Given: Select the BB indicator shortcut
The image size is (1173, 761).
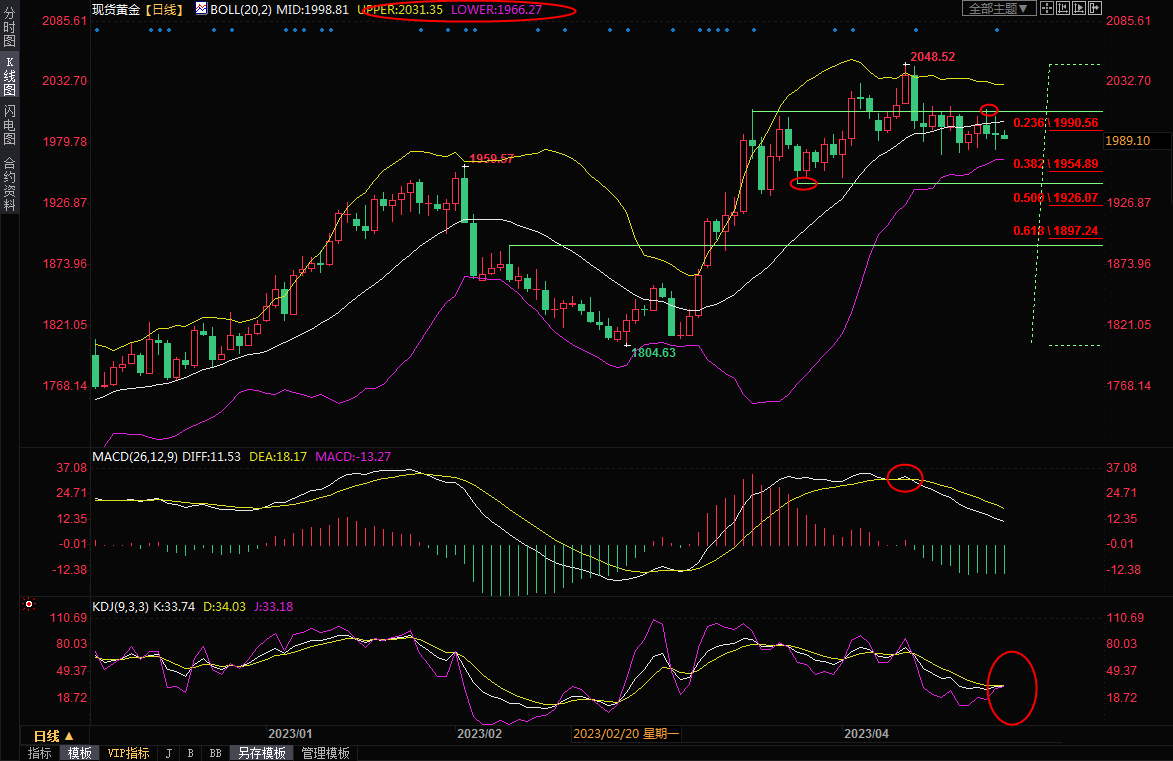Looking at the screenshot, I should (x=215, y=753).
